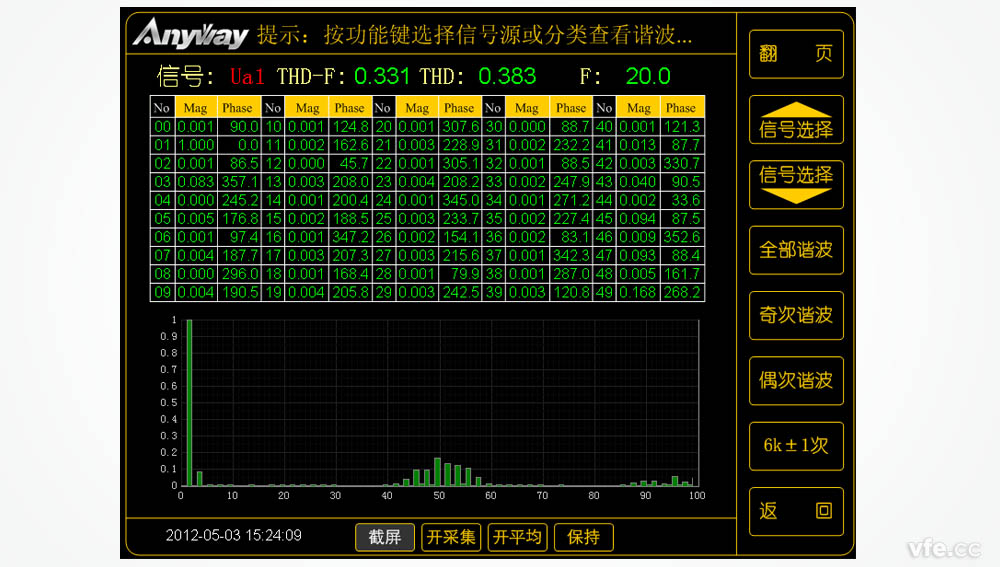Click the AnyWay logo
This screenshot has width=1000, height=567.
pos(191,35)
